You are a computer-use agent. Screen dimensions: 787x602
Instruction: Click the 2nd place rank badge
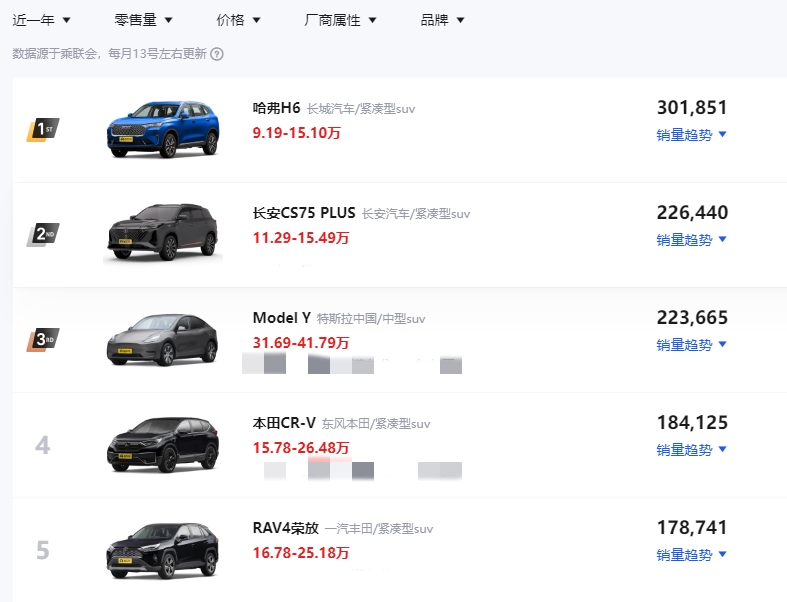(x=42, y=235)
